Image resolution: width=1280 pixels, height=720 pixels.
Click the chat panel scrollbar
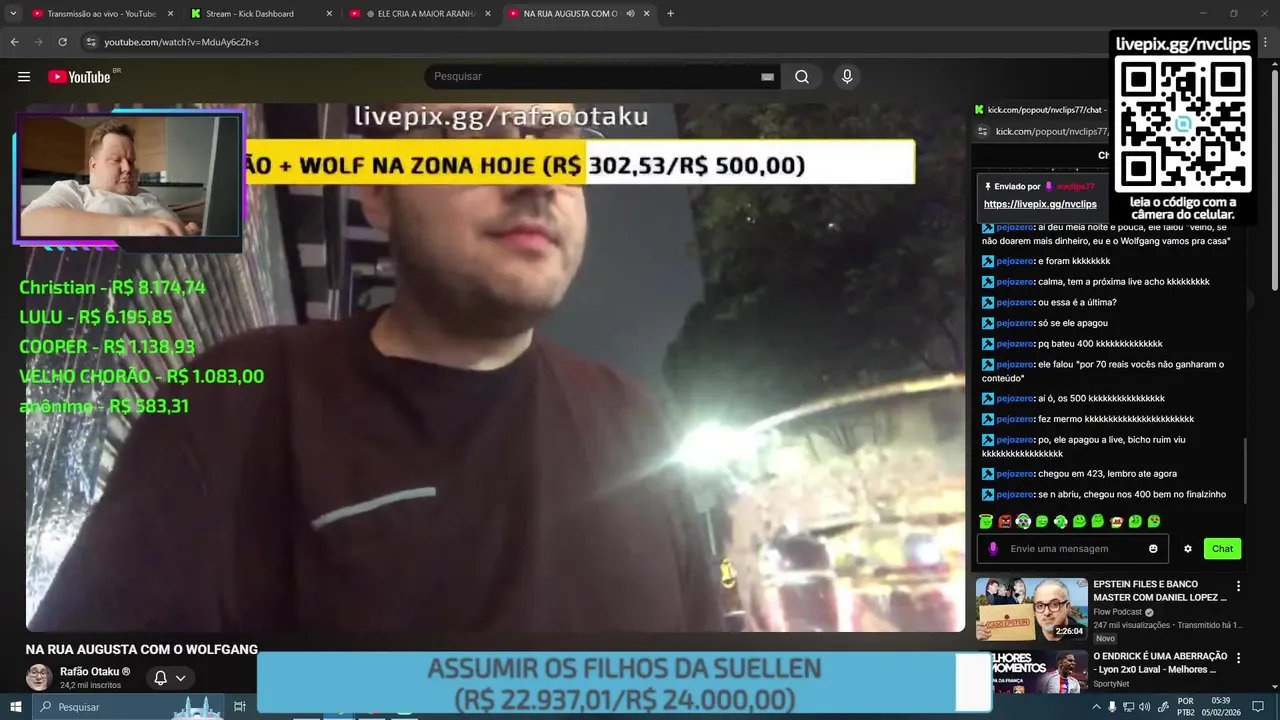(x=1246, y=470)
